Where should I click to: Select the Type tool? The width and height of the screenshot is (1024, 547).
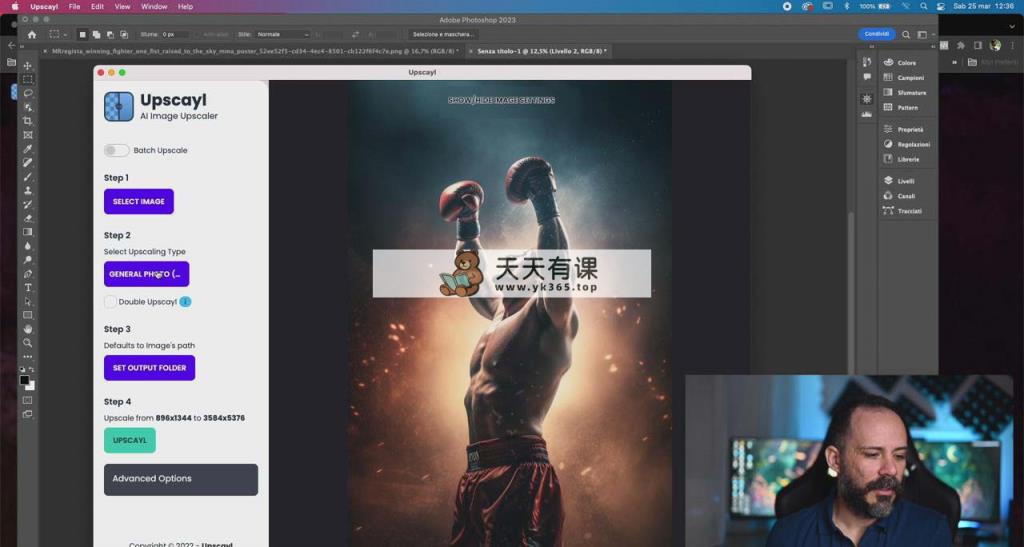pos(27,287)
